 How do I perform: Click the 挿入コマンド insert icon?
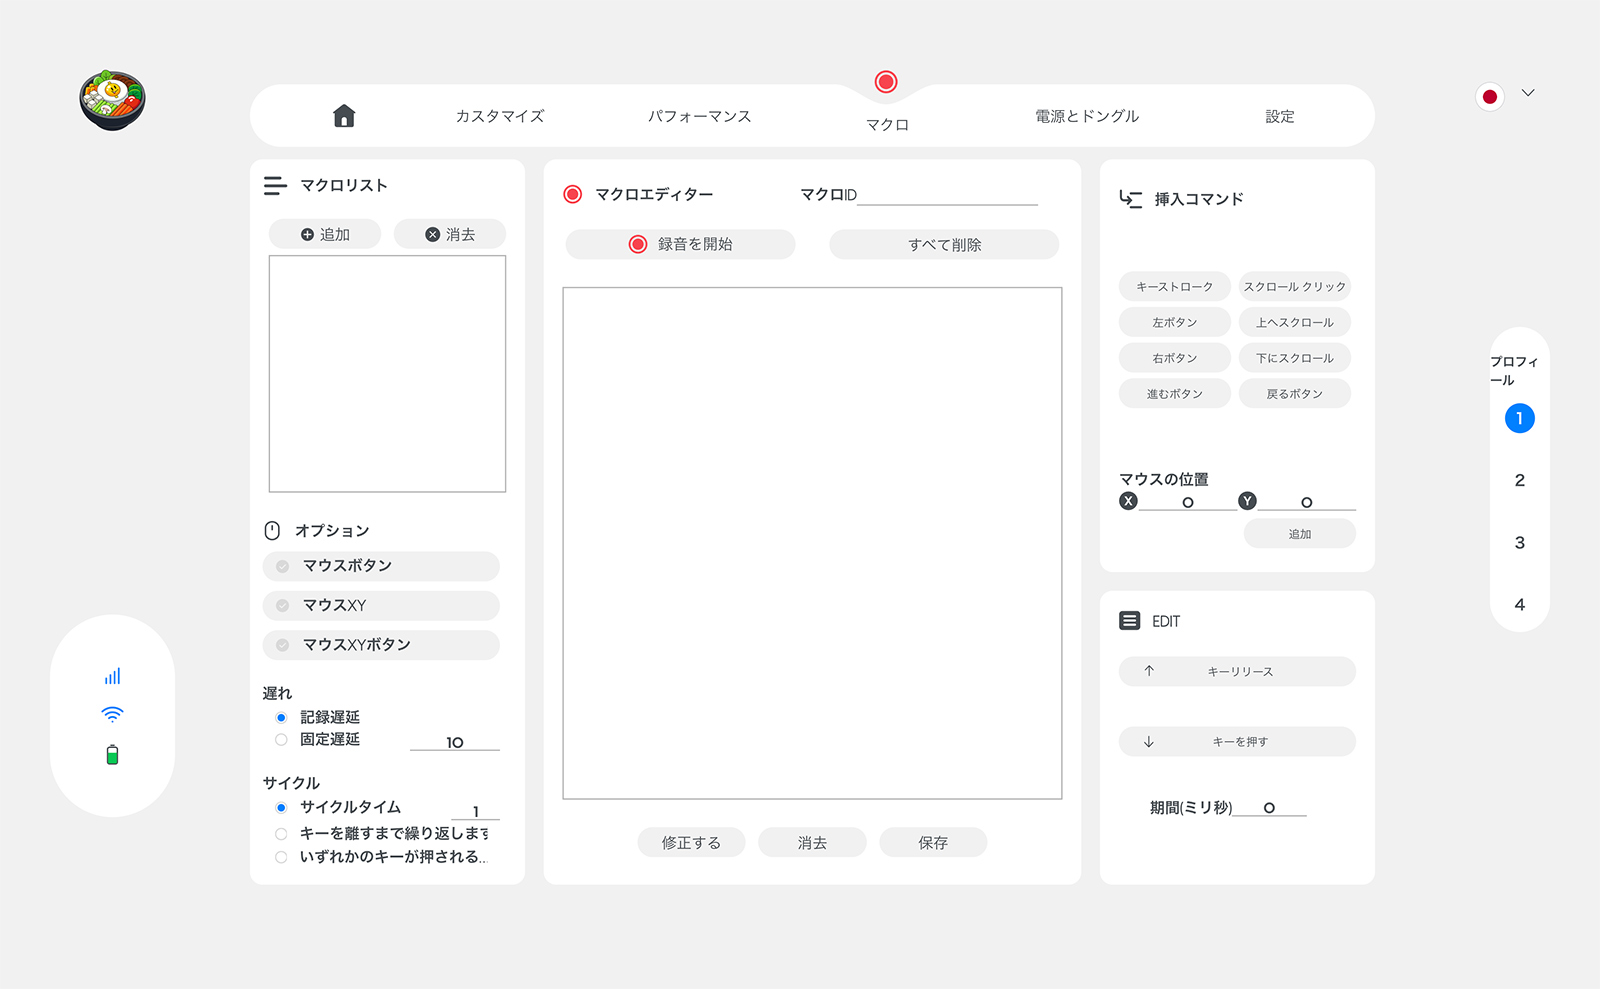click(1130, 199)
